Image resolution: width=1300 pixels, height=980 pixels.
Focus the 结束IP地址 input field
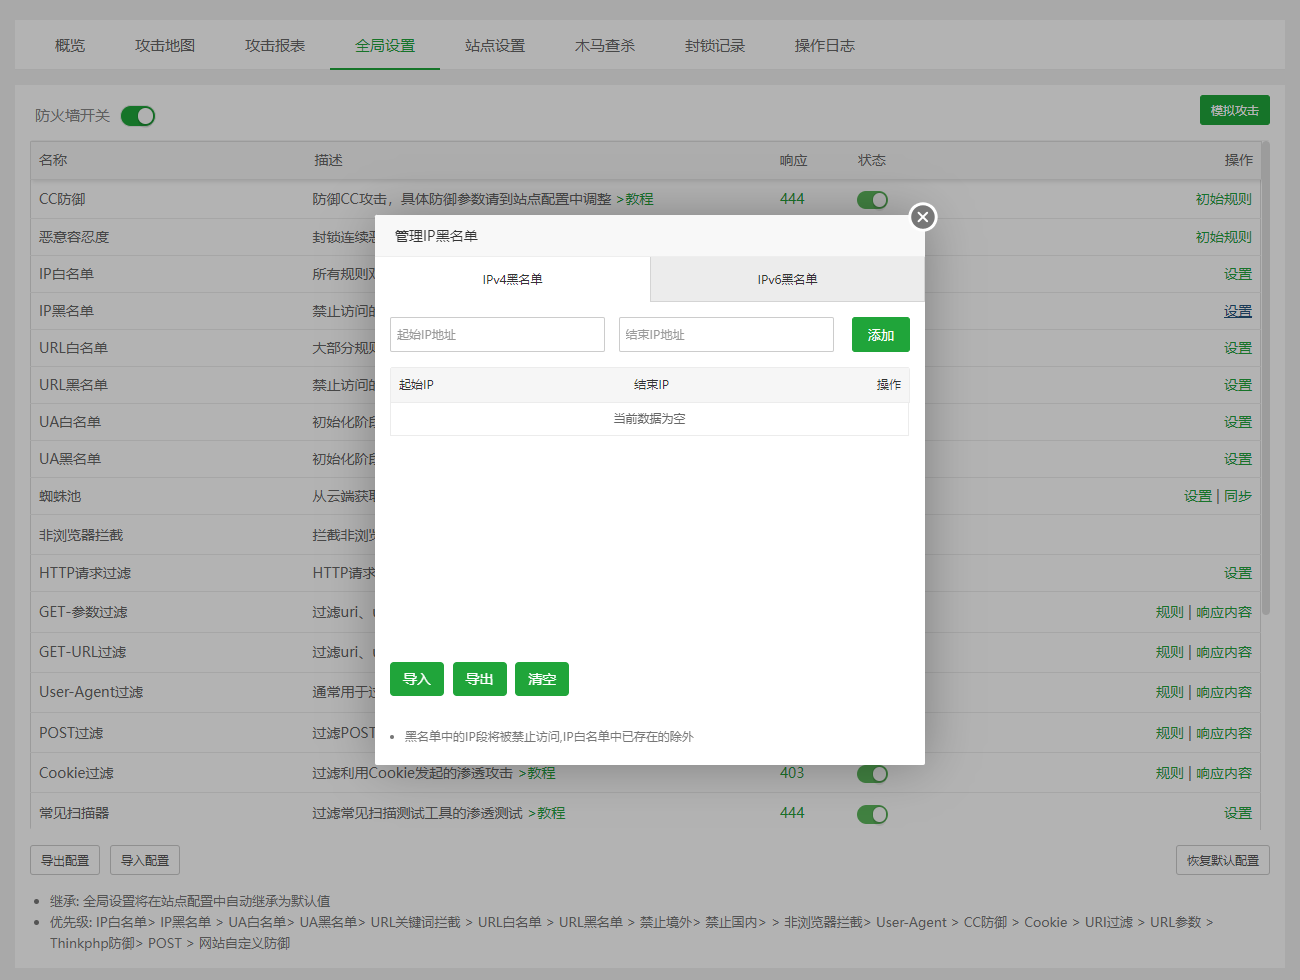(x=726, y=335)
